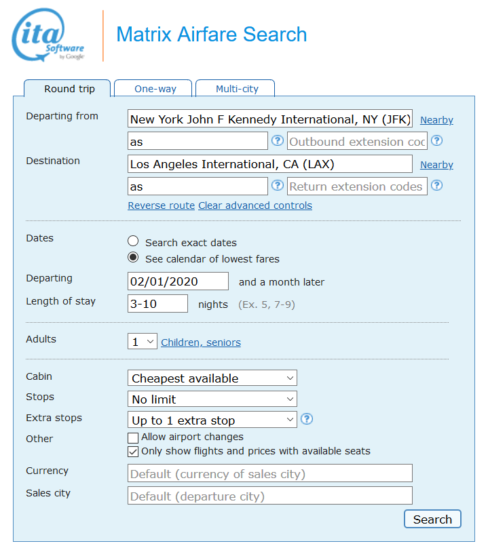Click the Departing date field
488x550 pixels.
pos(178,281)
